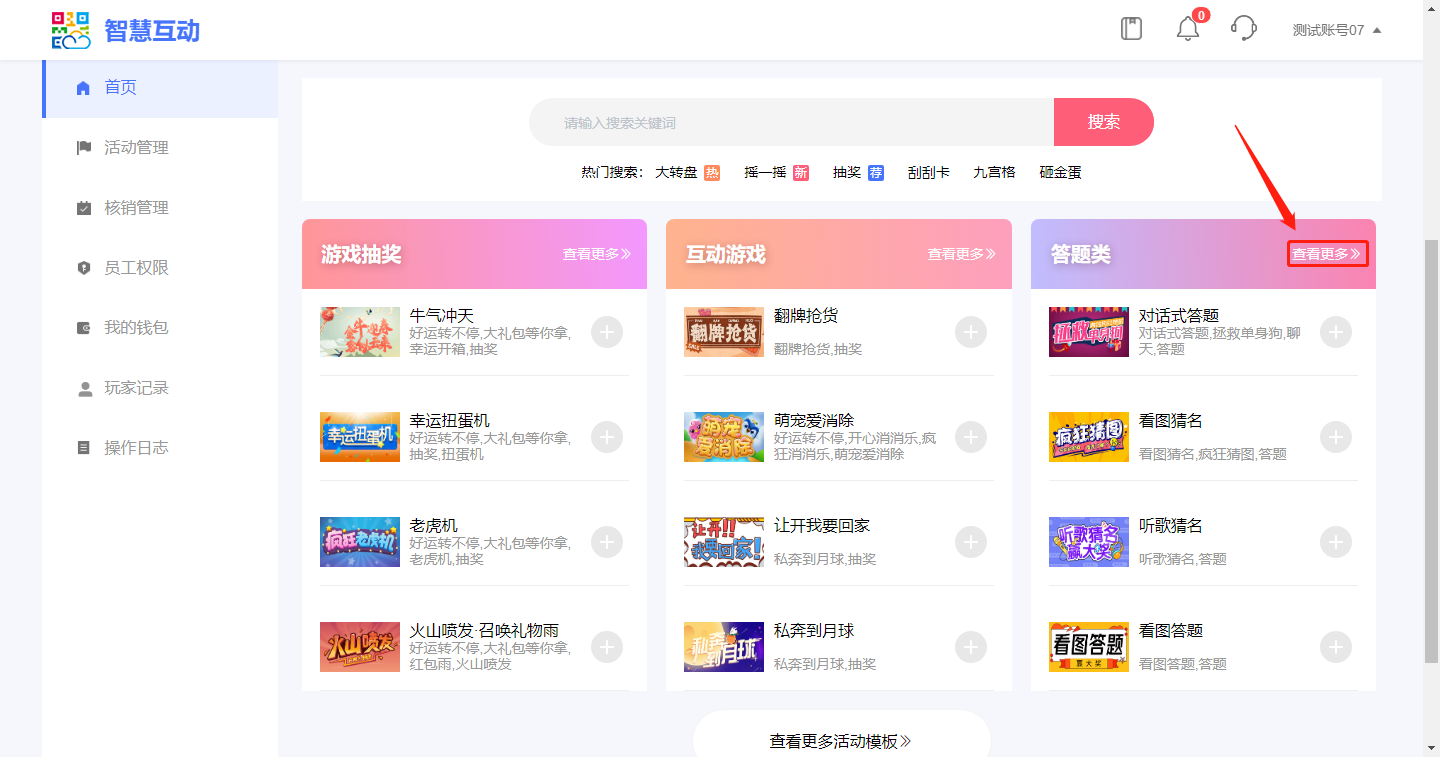The width and height of the screenshot is (1440, 757).
Task: Click the notification bell icon
Action: point(1188,29)
